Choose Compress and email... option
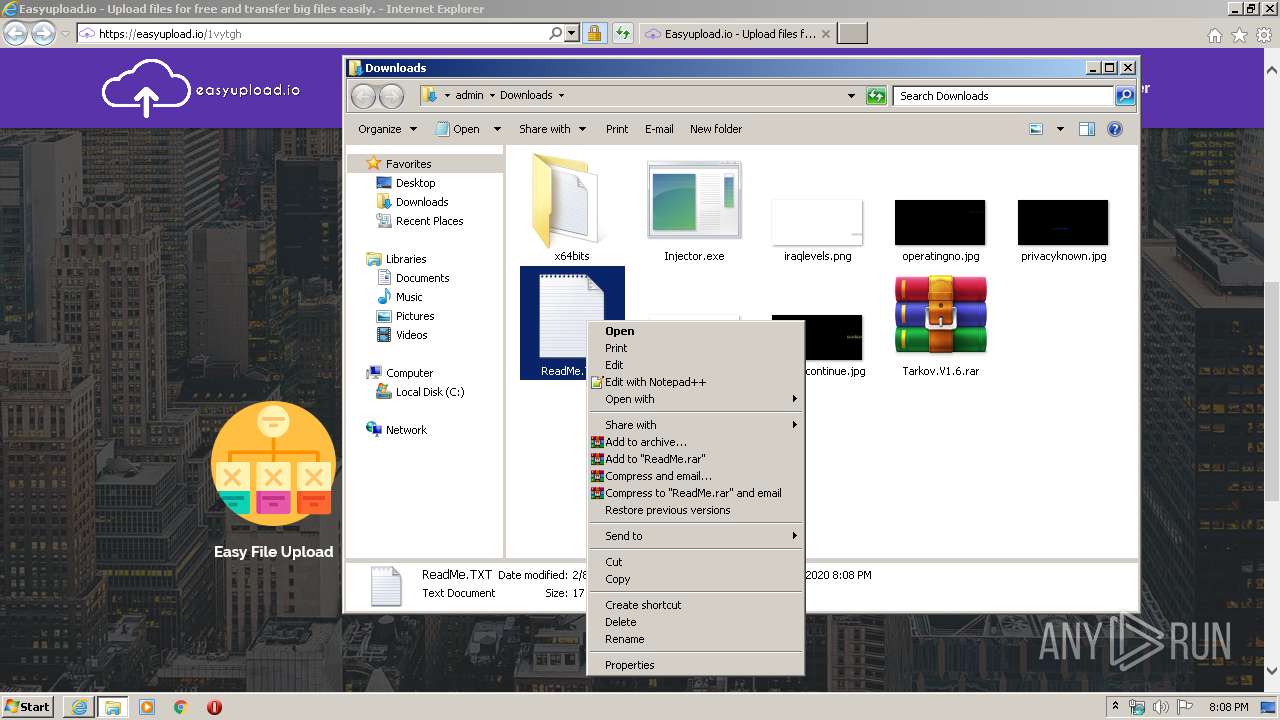1280x720 pixels. 695,476
